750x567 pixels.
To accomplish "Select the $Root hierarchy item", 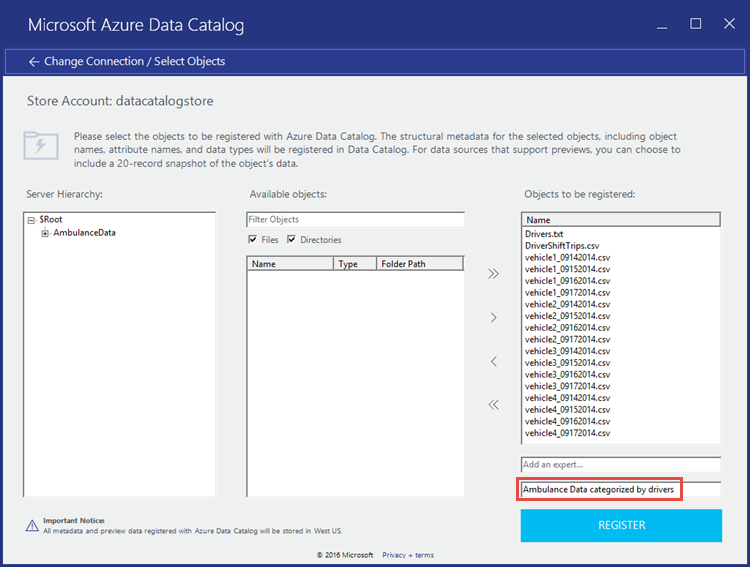I will (x=51, y=220).
